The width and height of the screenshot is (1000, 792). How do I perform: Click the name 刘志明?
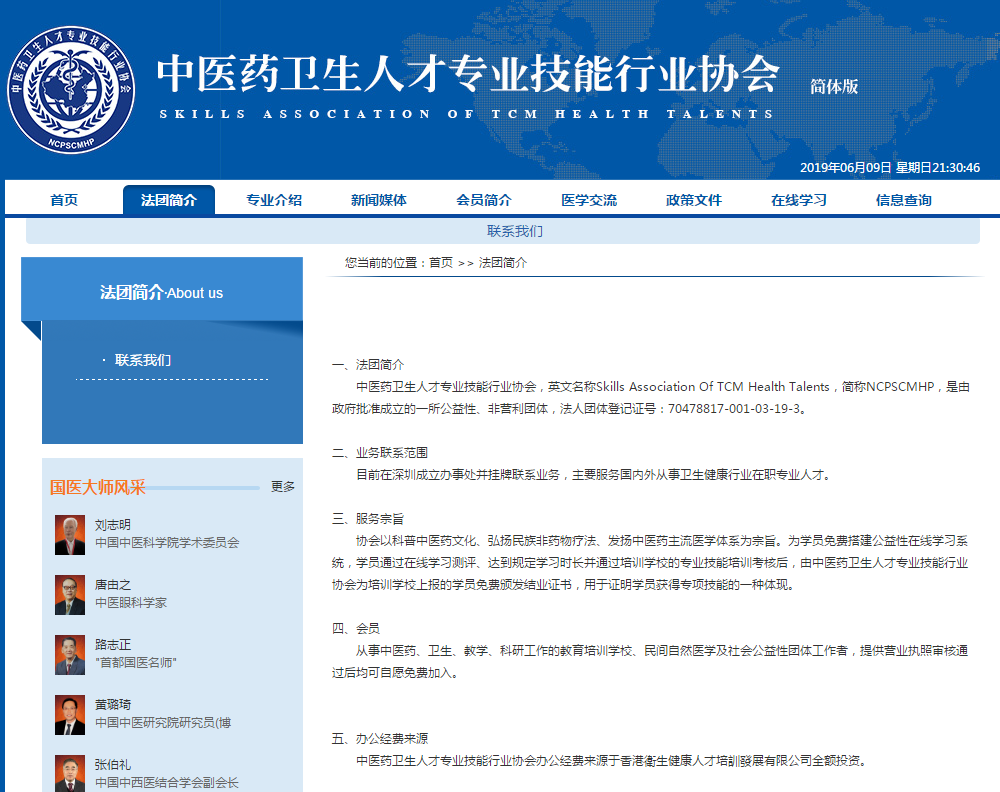point(113,525)
